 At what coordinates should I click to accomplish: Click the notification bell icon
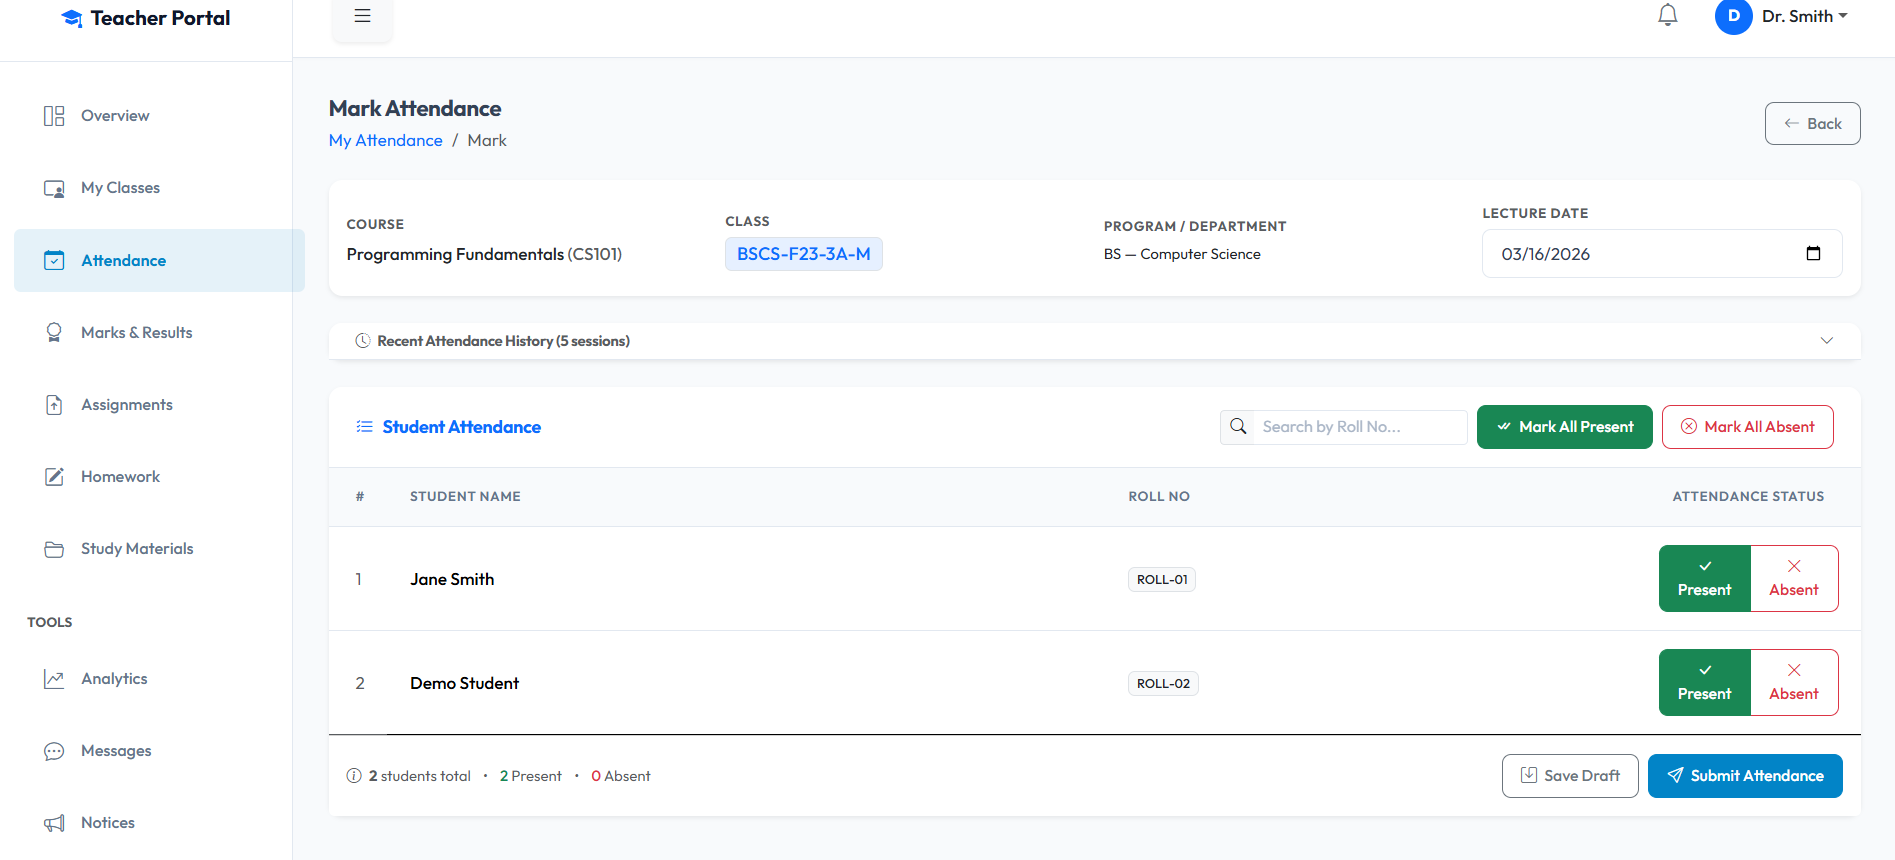1667,16
